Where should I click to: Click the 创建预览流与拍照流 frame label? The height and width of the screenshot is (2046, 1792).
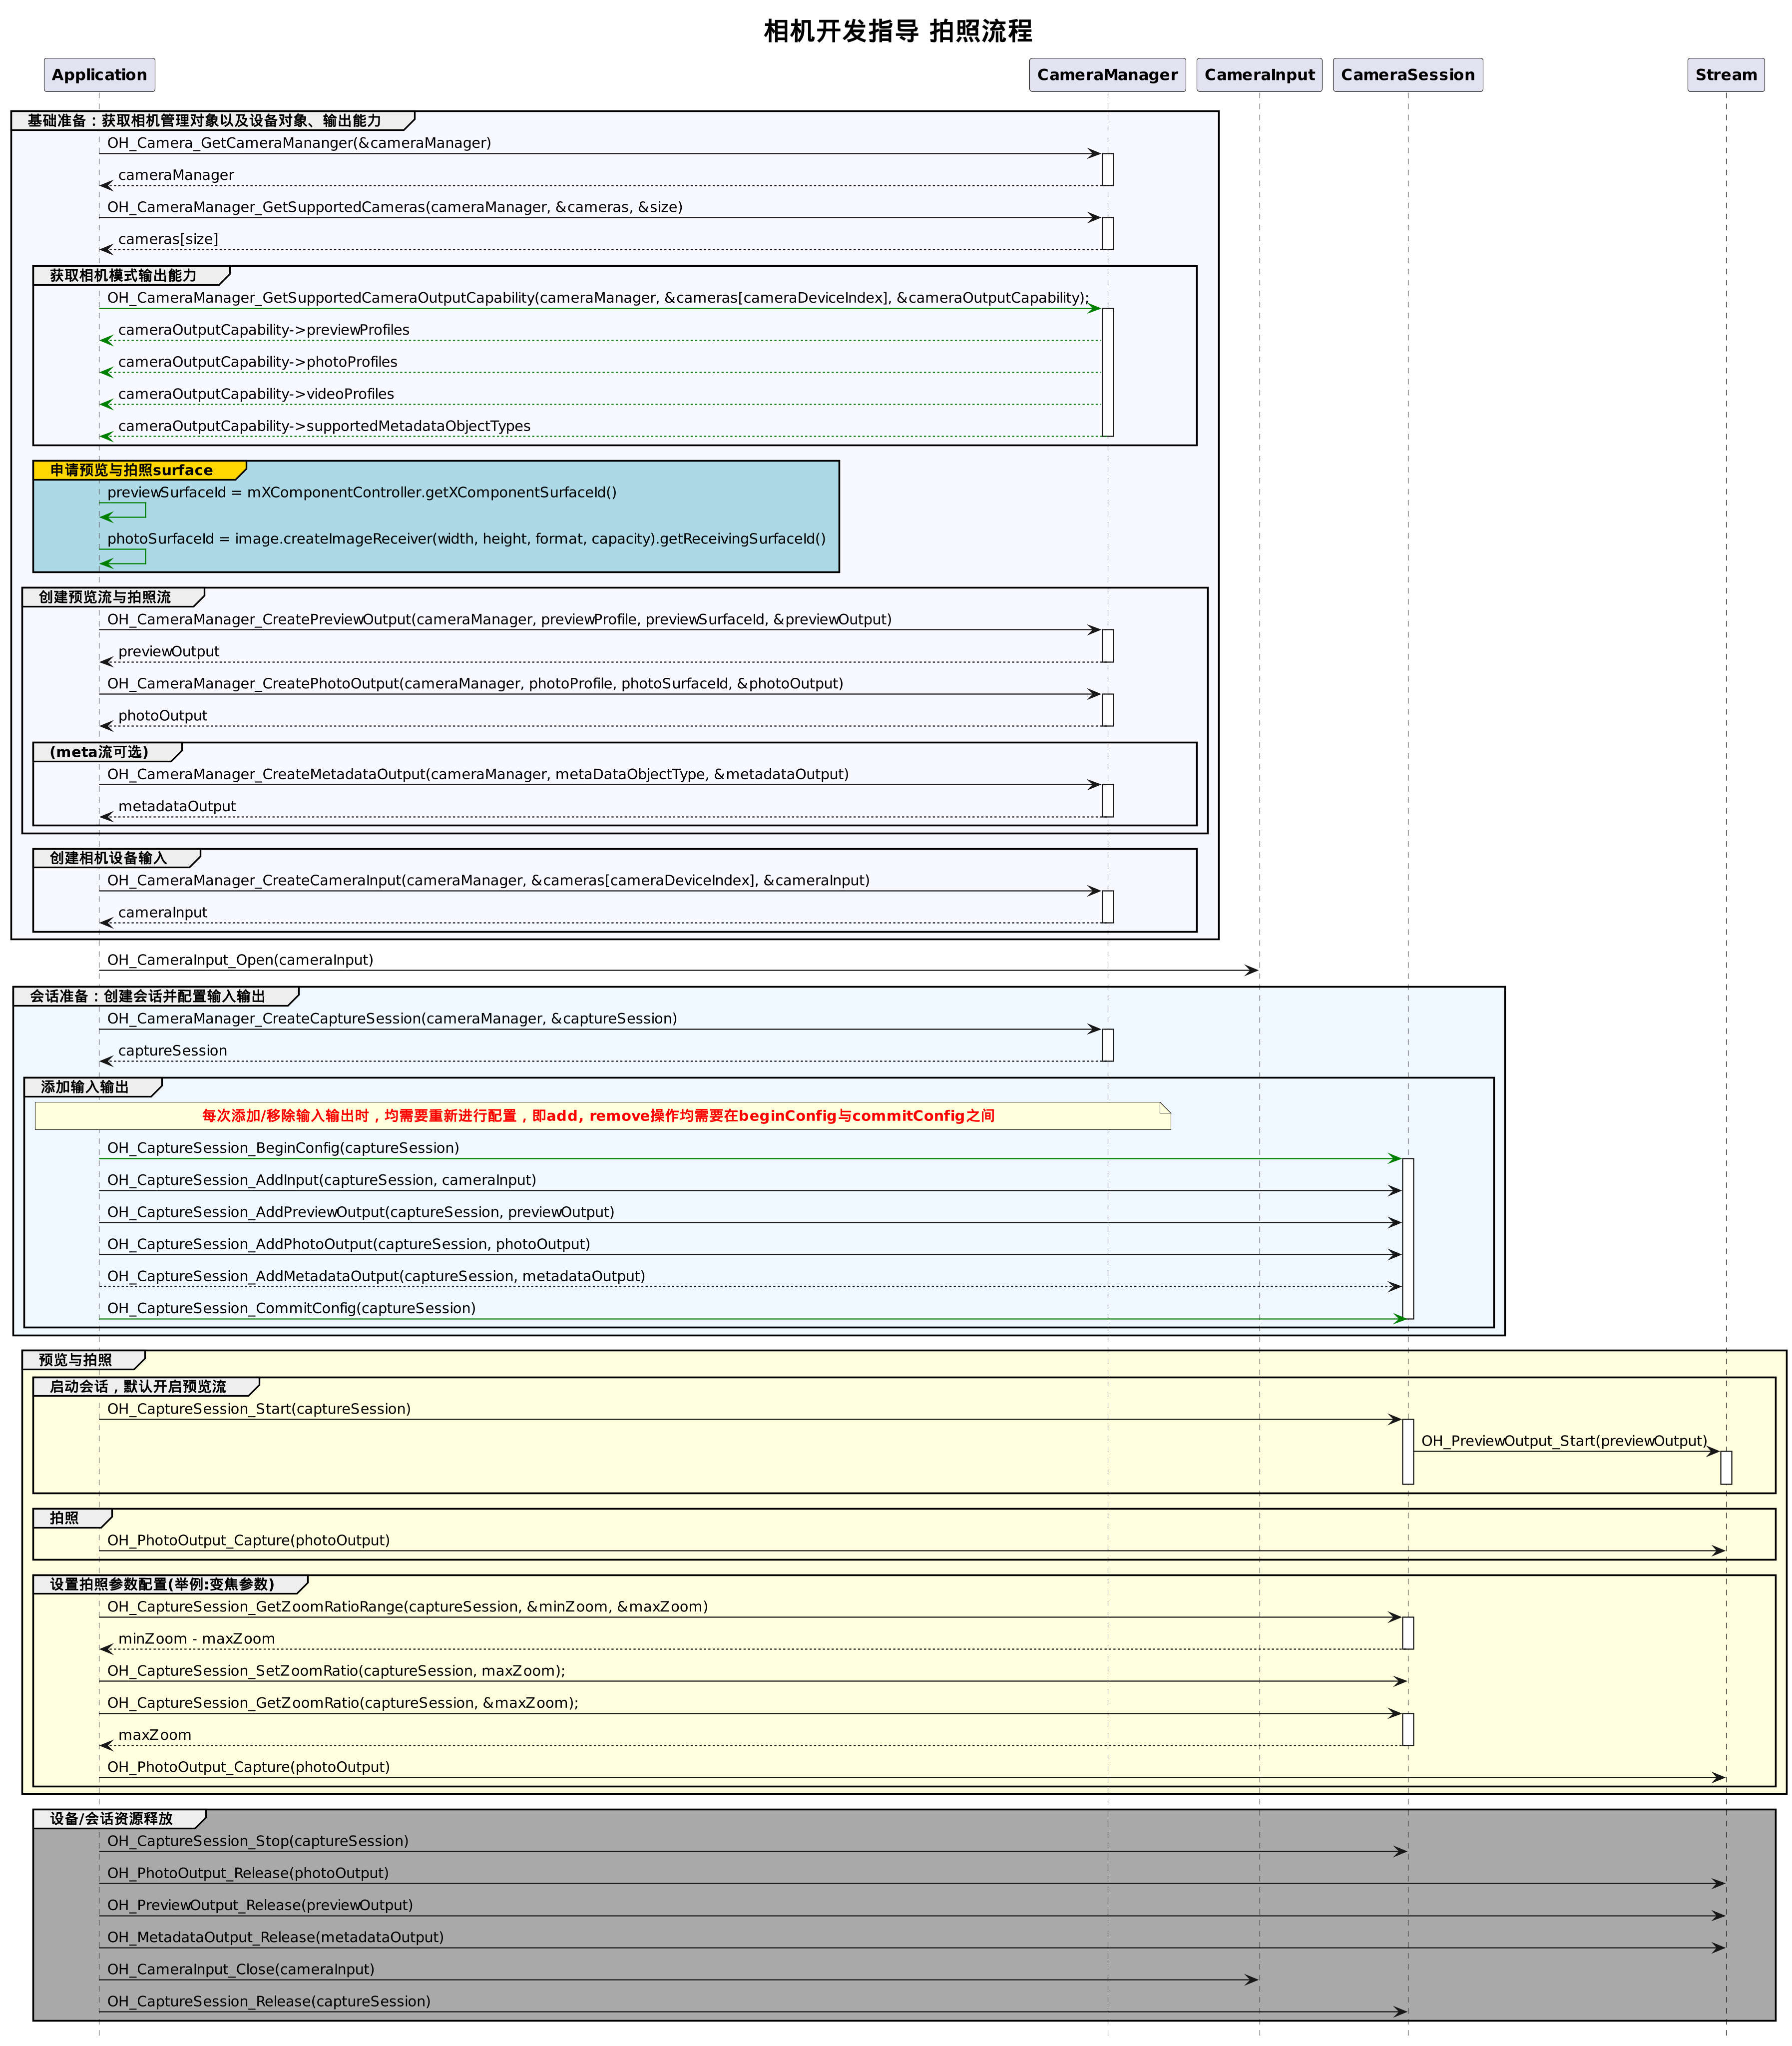tap(105, 597)
